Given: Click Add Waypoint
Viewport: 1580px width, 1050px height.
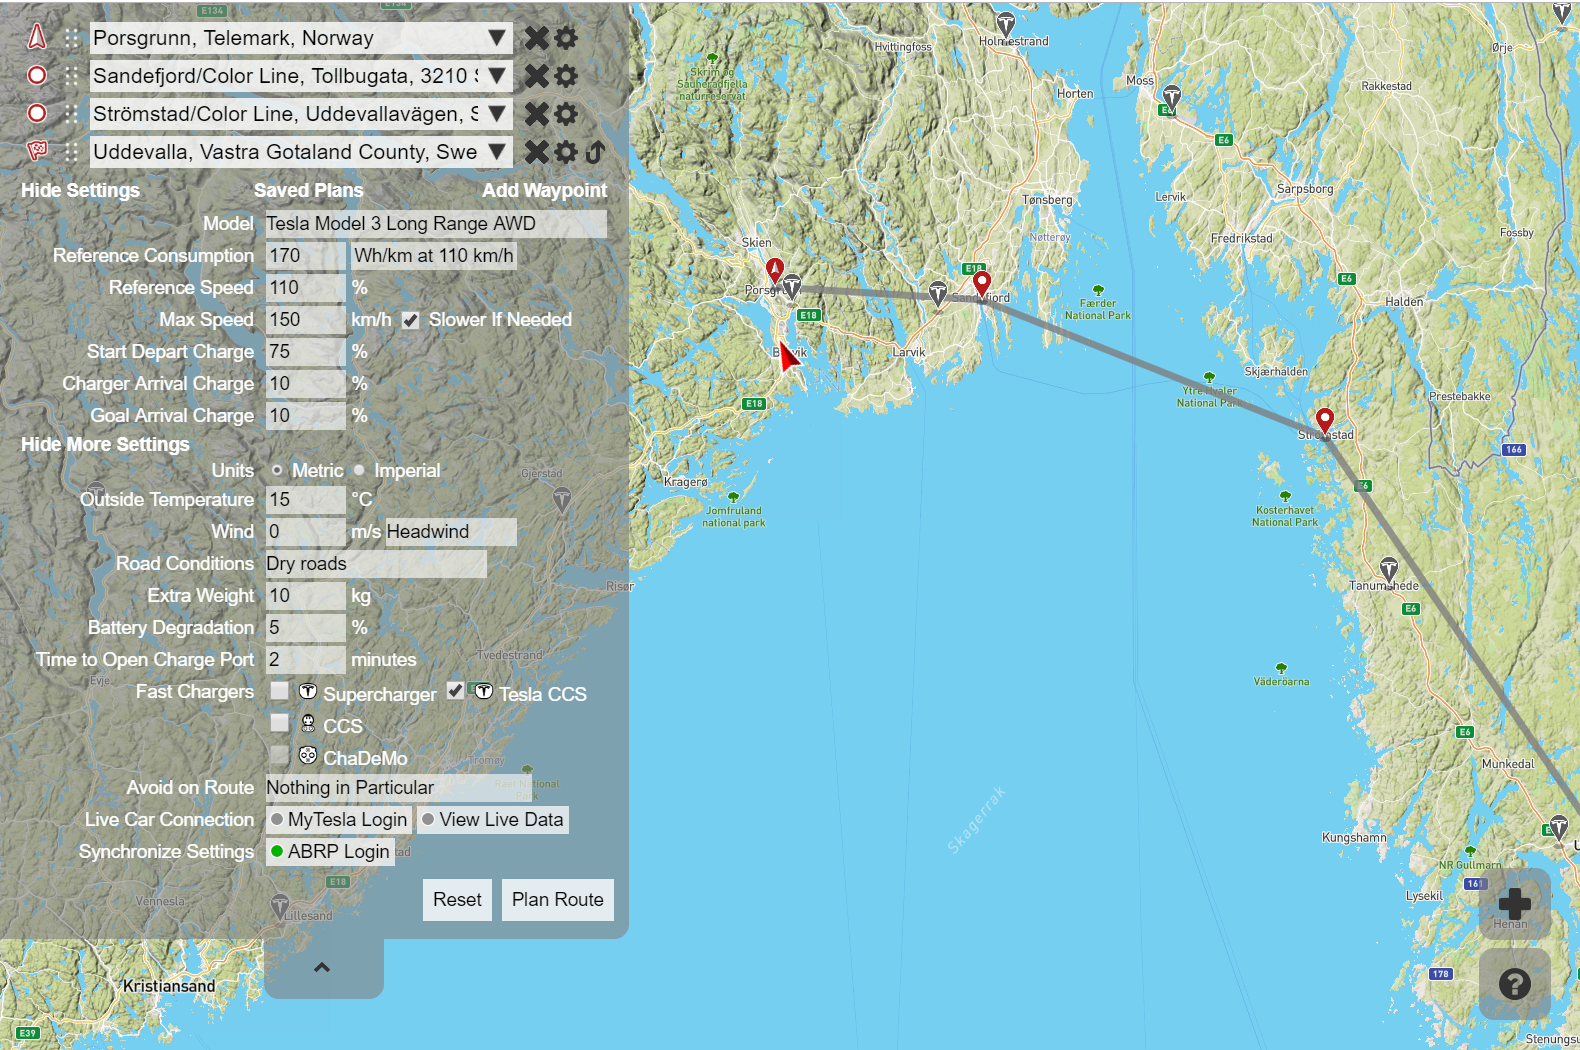Looking at the screenshot, I should [x=544, y=190].
